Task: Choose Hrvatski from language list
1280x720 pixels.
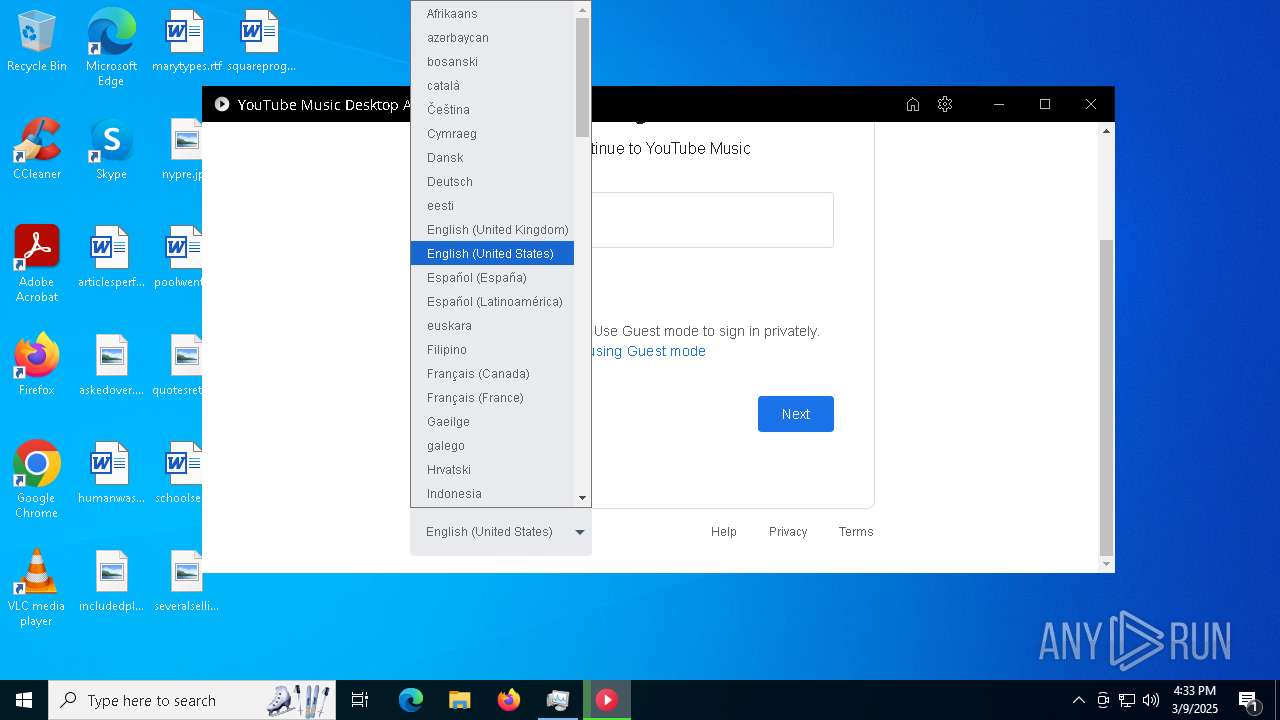Action: 492,470
